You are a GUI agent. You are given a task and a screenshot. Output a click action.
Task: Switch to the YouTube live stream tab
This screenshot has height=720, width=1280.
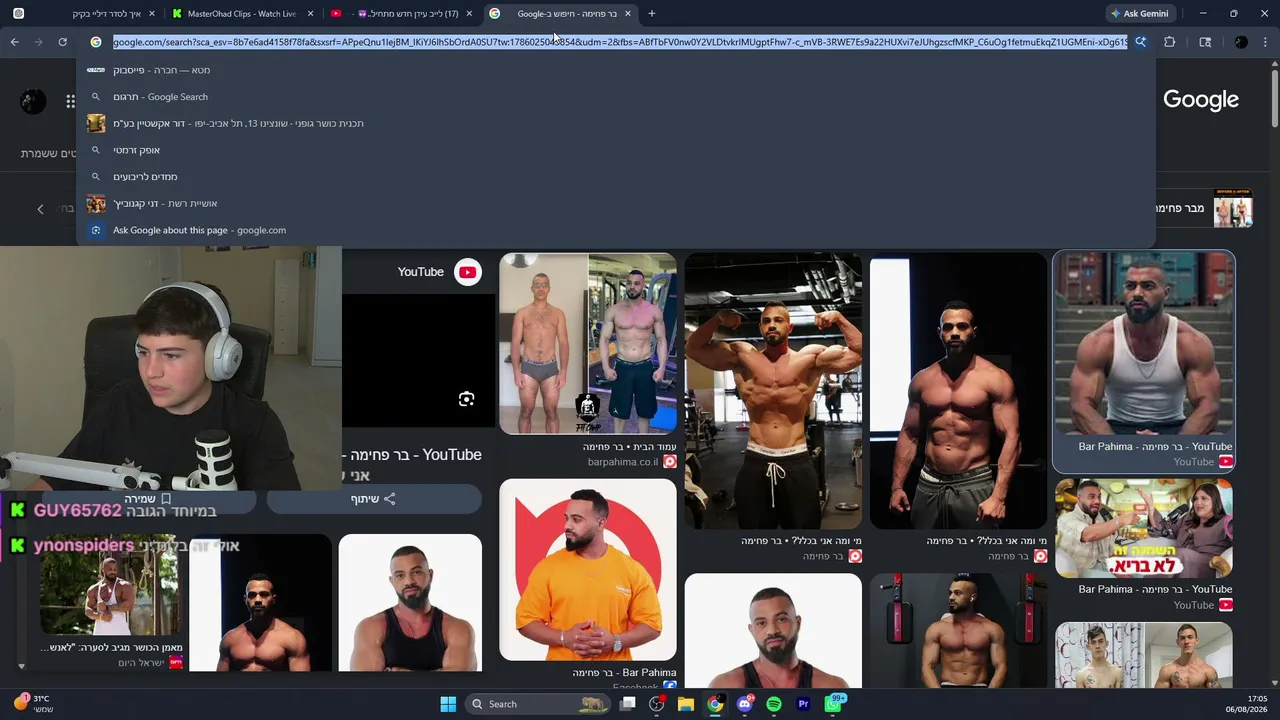pos(402,14)
